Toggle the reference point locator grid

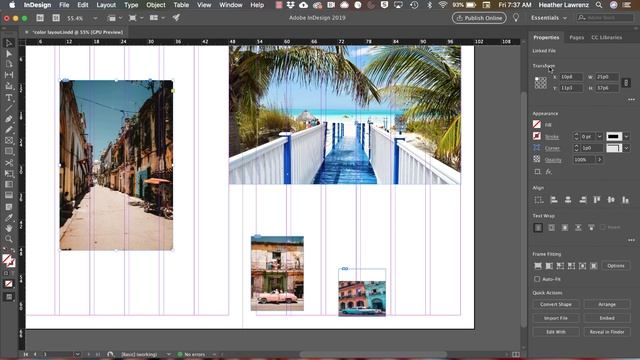pyautogui.click(x=540, y=82)
